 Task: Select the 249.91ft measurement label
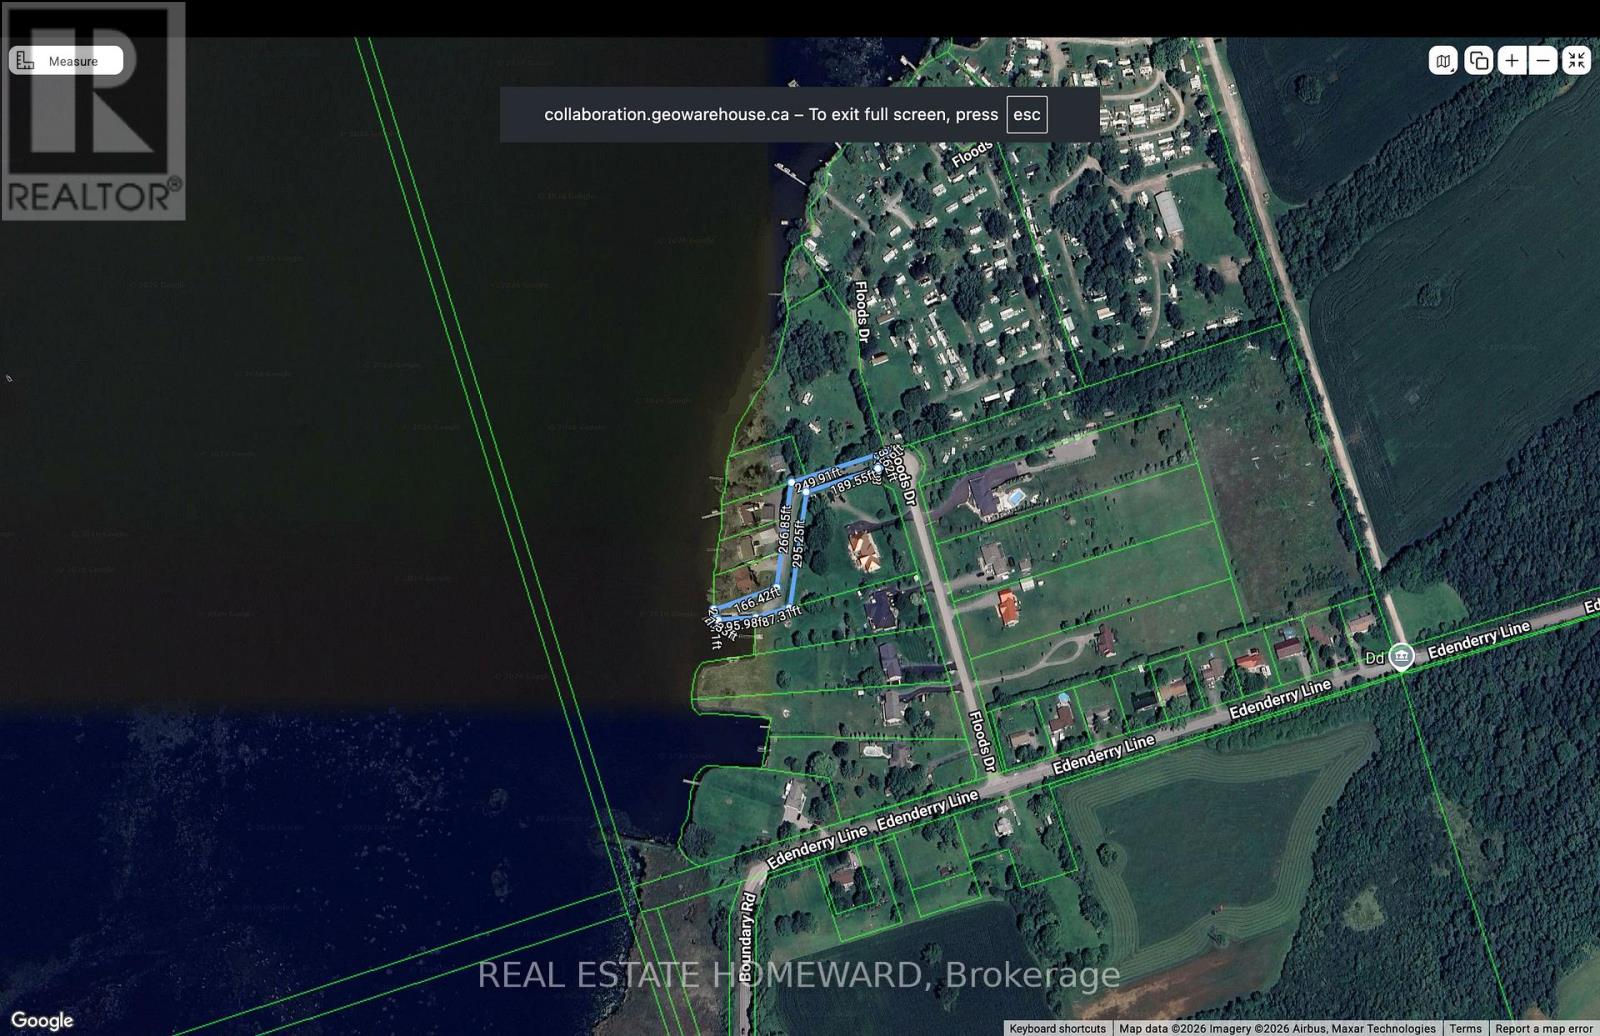(819, 479)
